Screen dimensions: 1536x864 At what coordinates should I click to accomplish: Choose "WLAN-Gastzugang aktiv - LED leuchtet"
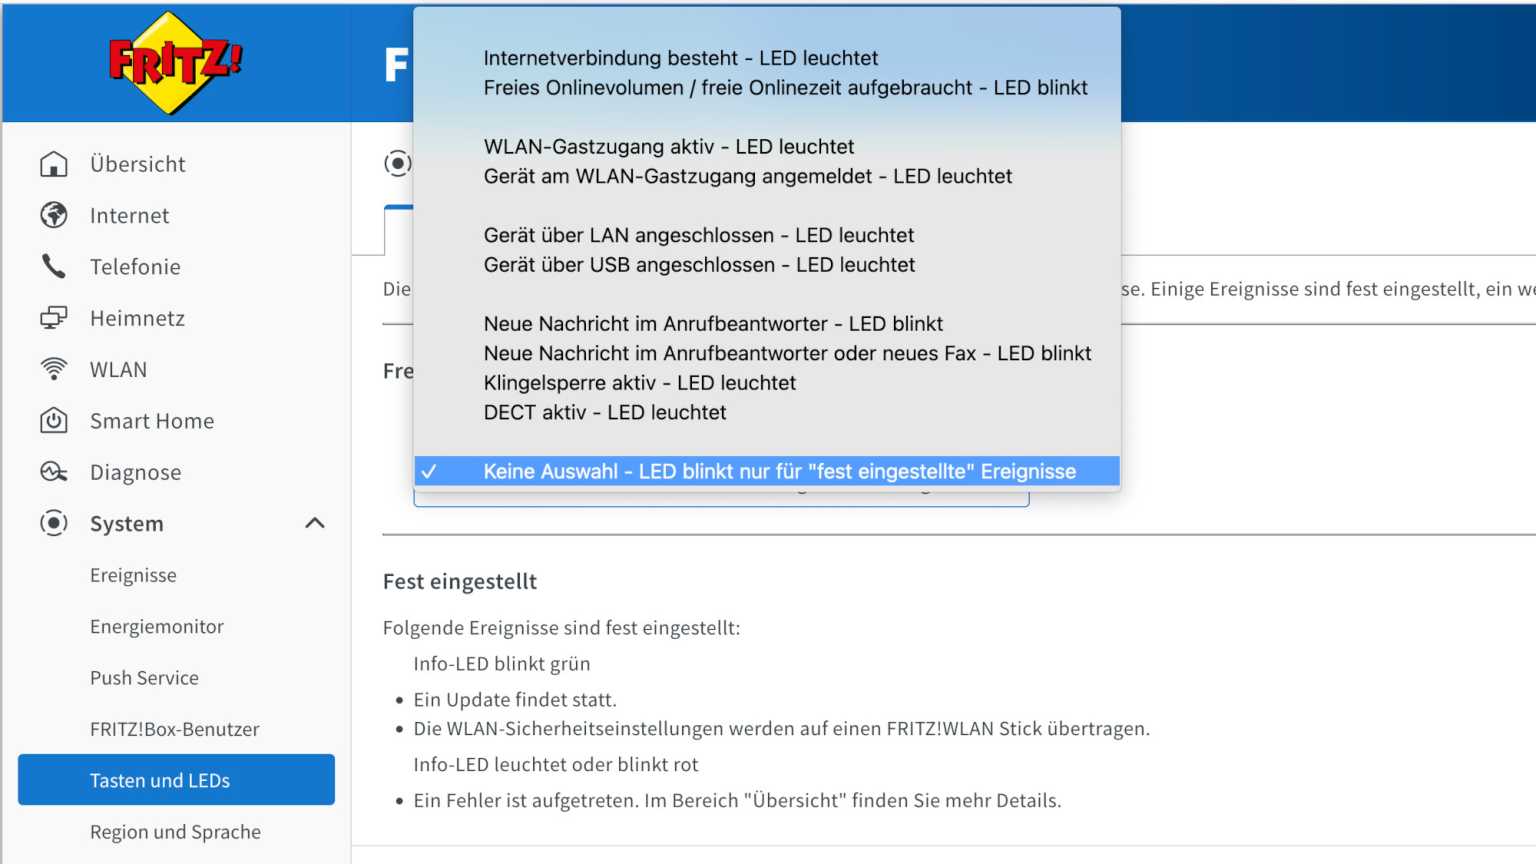click(x=668, y=147)
